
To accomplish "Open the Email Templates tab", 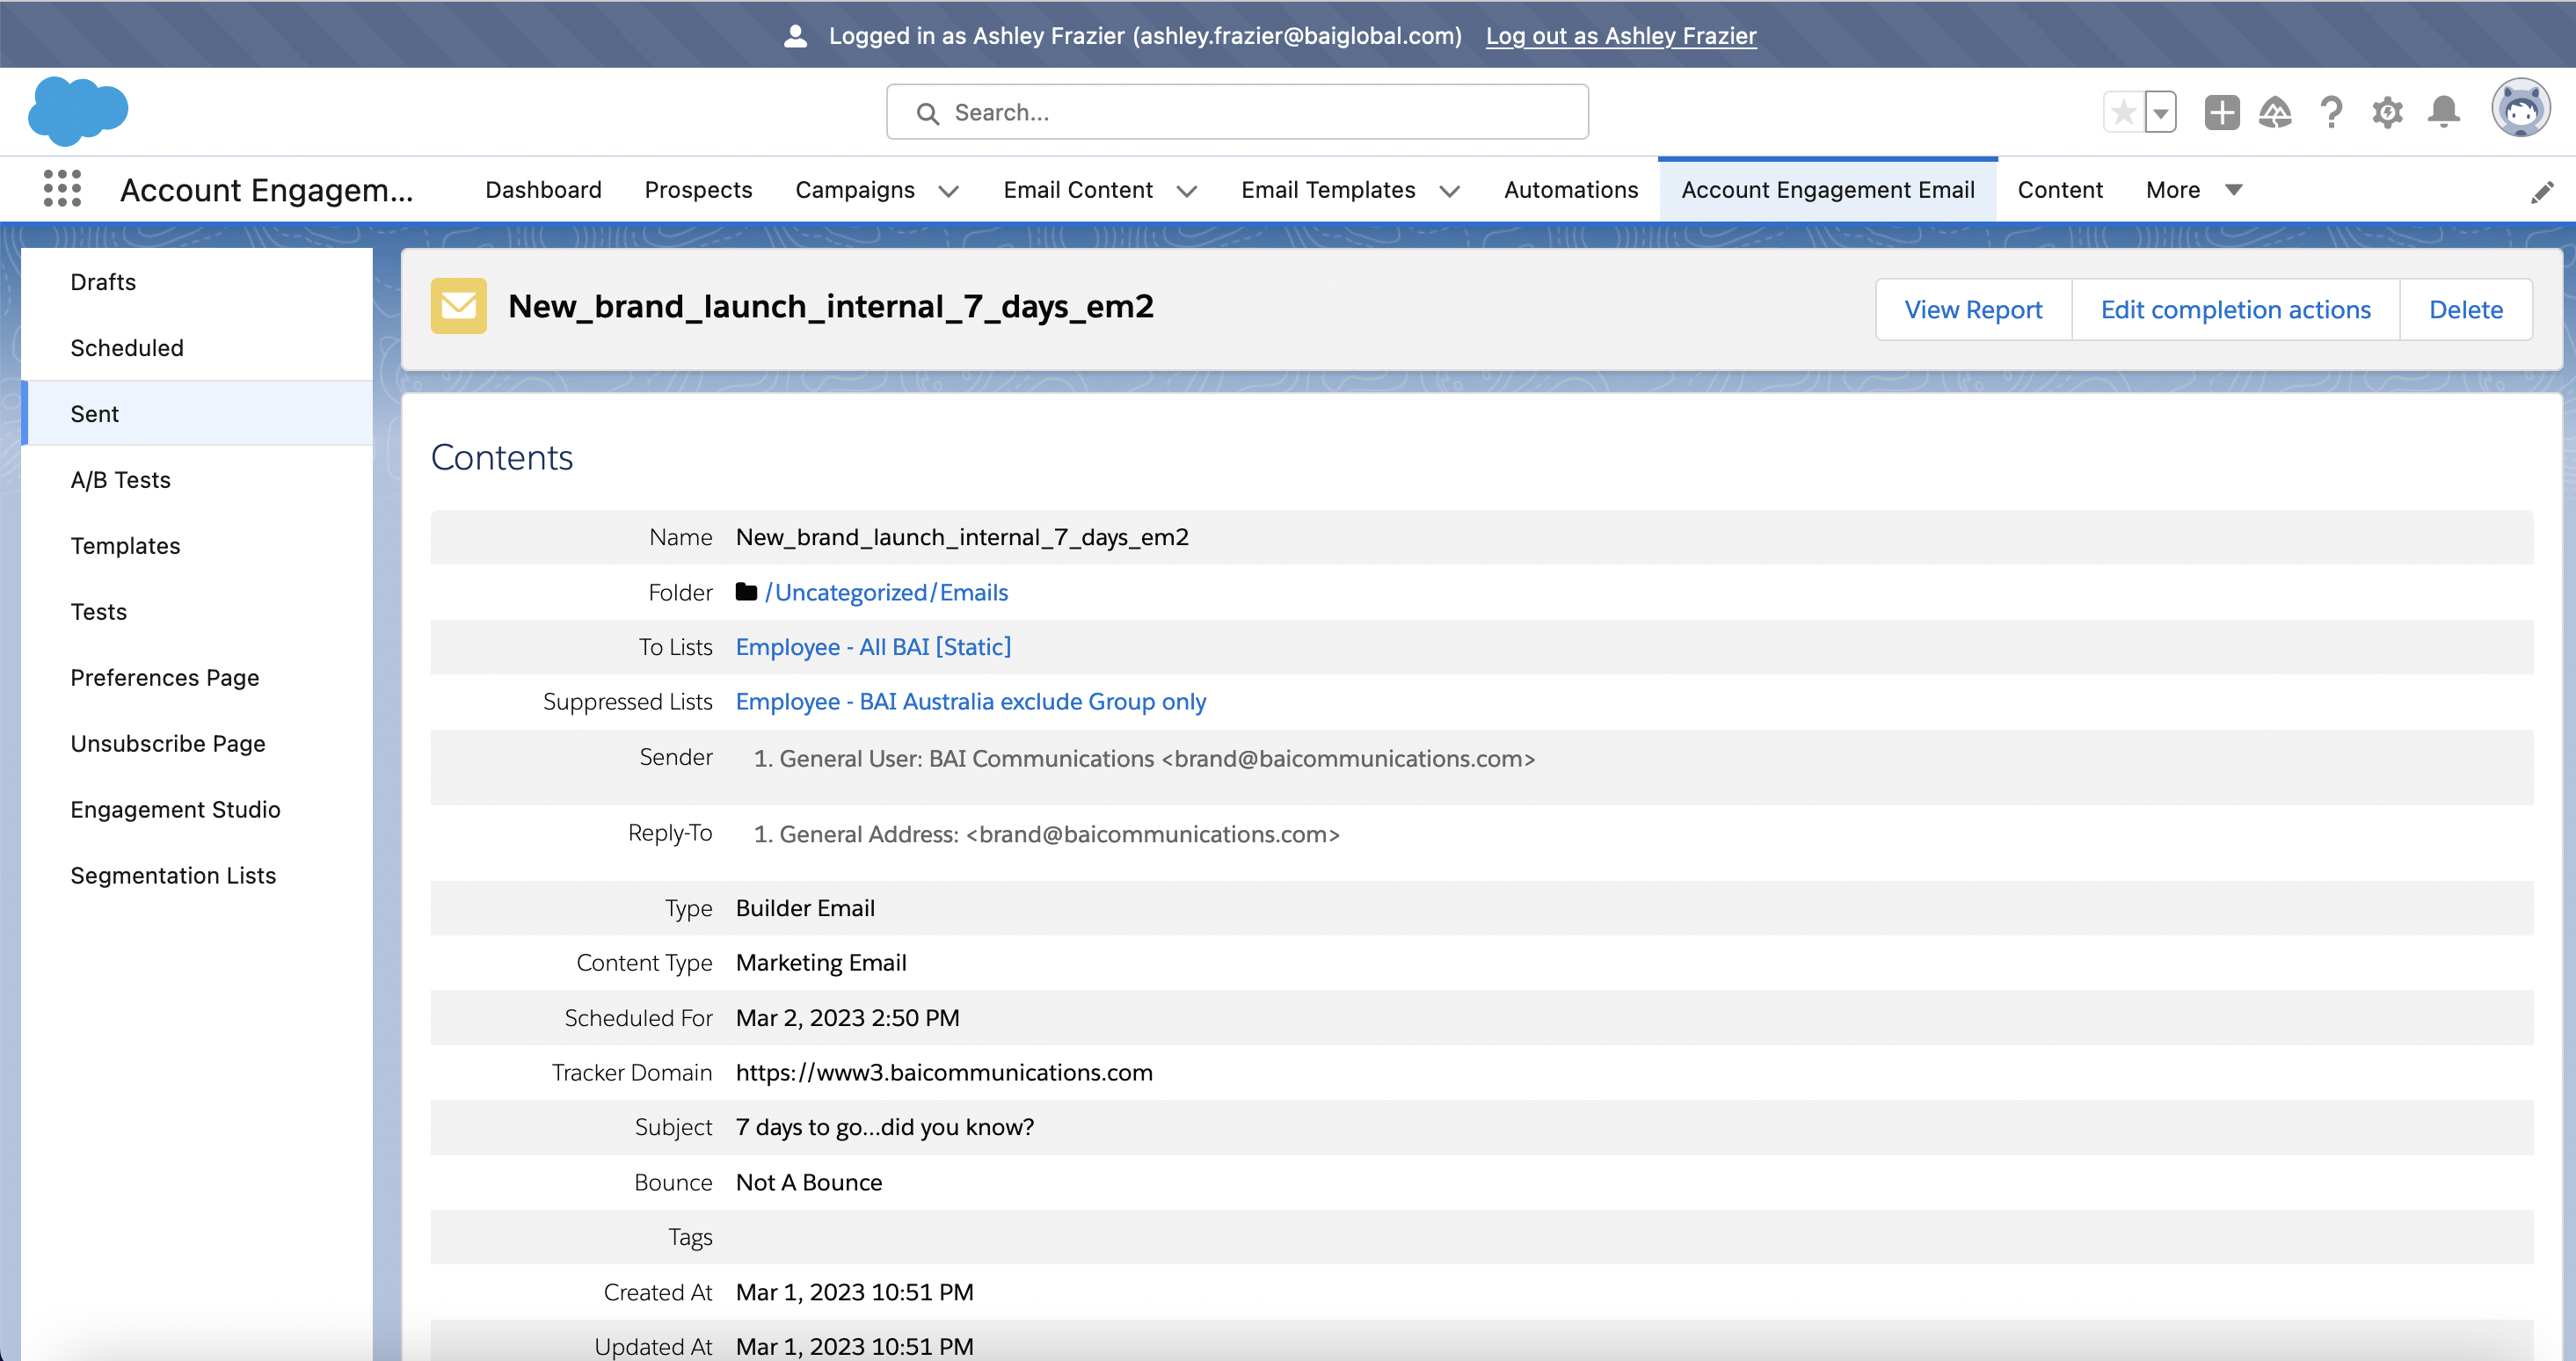I will pyautogui.click(x=1328, y=190).
